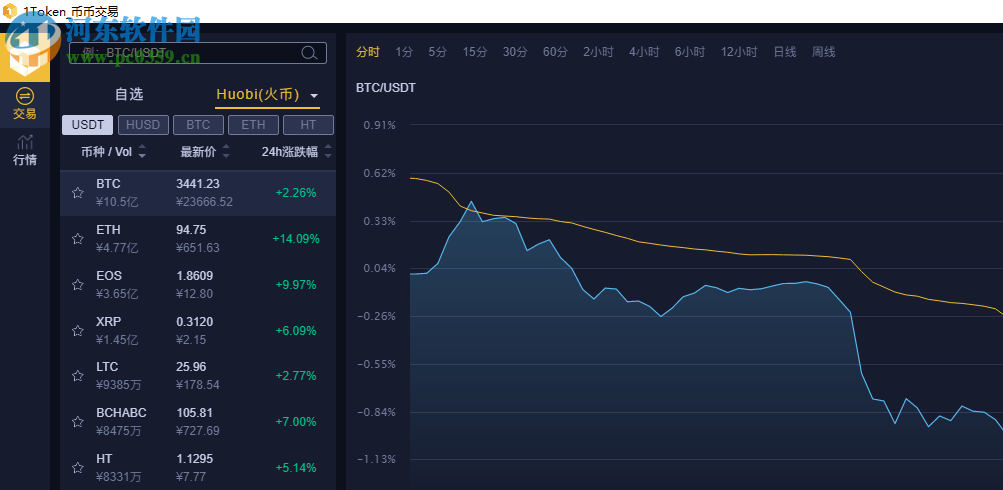Set chart interval to 15分
This screenshot has width=1003, height=490.
coord(475,52)
